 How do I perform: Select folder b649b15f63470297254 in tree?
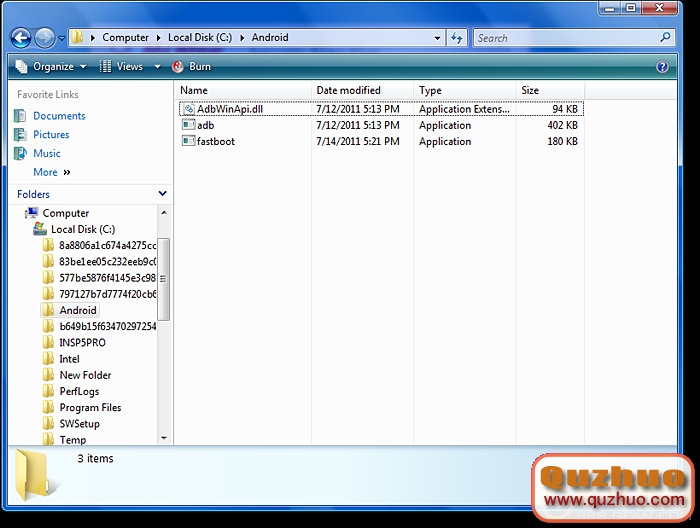[108, 326]
